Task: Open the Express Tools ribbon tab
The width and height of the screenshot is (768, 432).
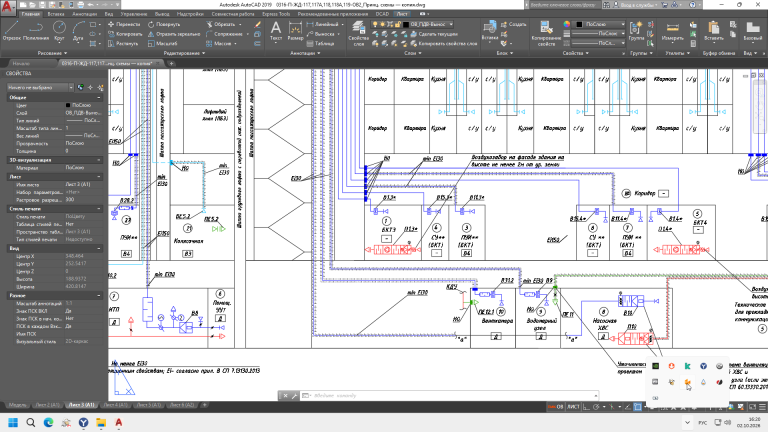Action: tap(276, 14)
